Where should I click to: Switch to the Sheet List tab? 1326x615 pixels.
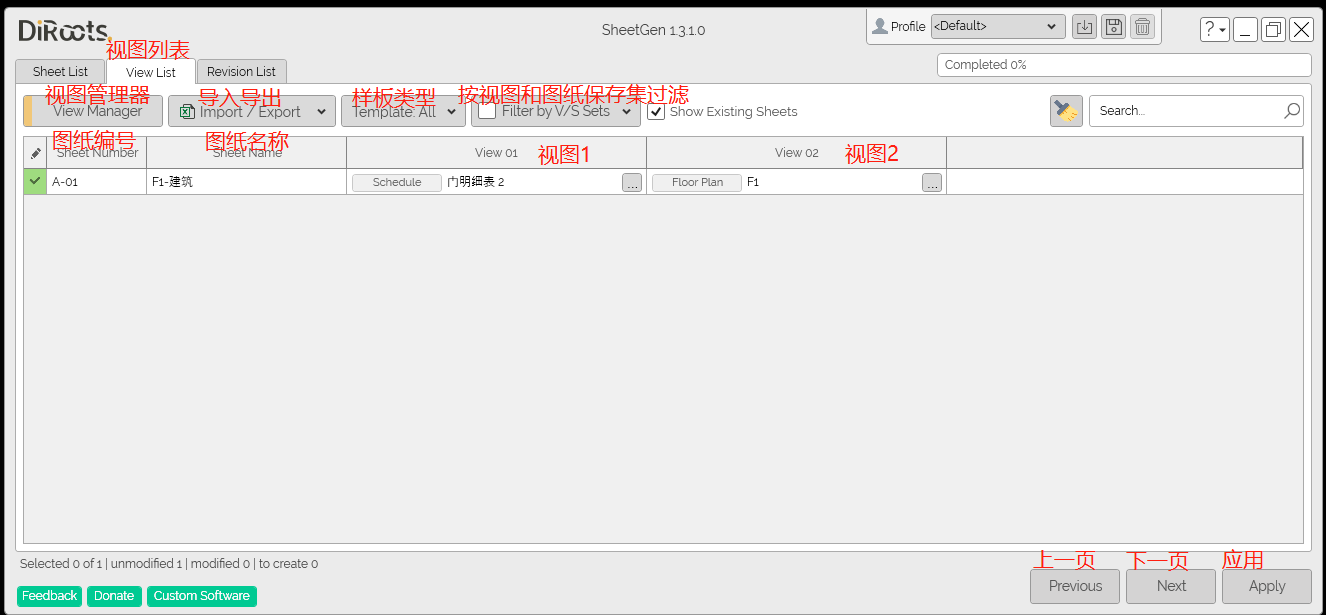coord(60,72)
